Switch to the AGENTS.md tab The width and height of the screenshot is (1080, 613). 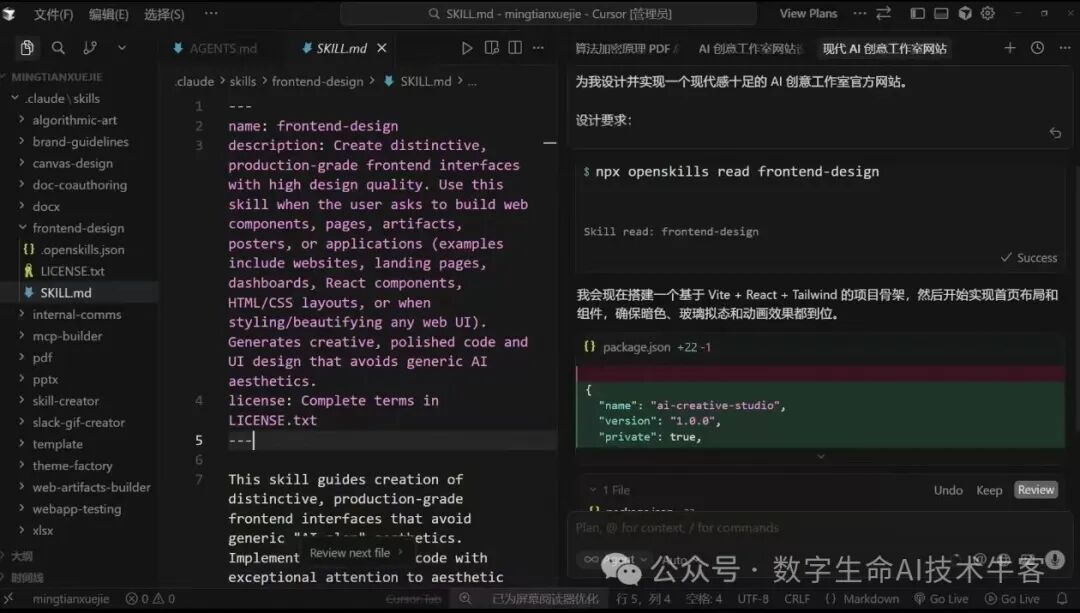[x=225, y=47]
